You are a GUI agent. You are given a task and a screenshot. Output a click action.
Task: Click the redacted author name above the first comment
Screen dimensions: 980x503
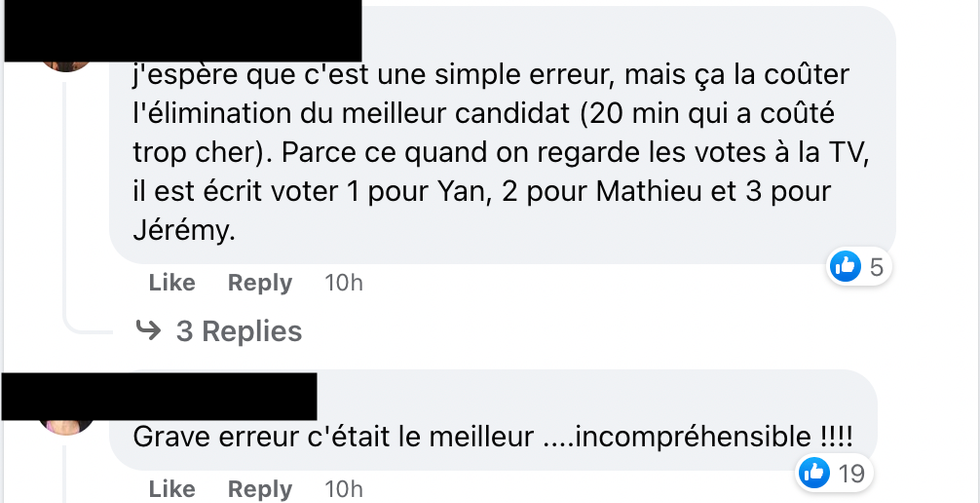[200, 28]
